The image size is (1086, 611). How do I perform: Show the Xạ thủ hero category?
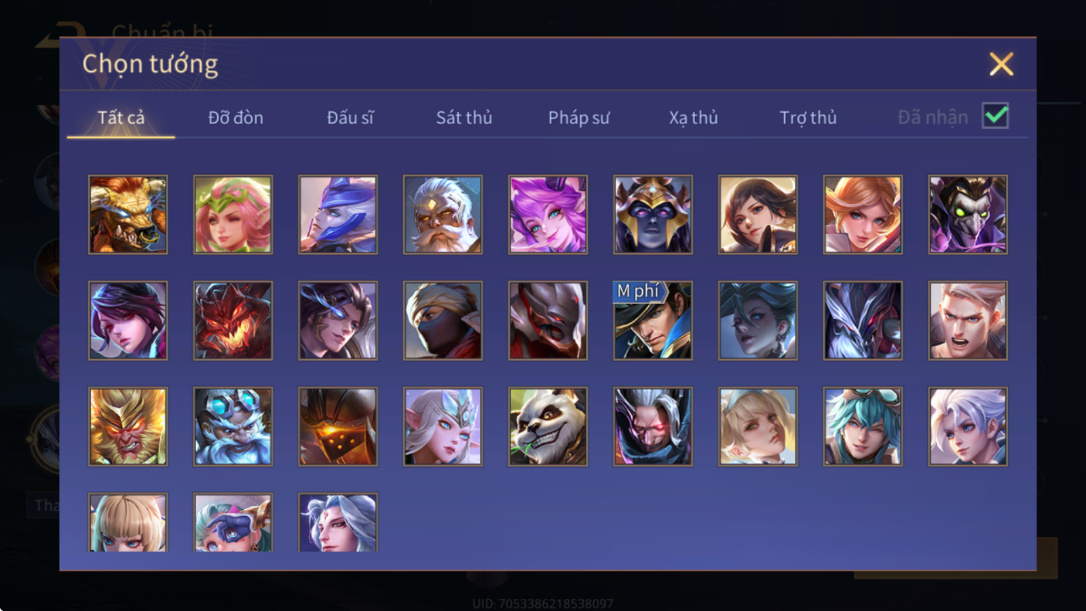(x=693, y=118)
